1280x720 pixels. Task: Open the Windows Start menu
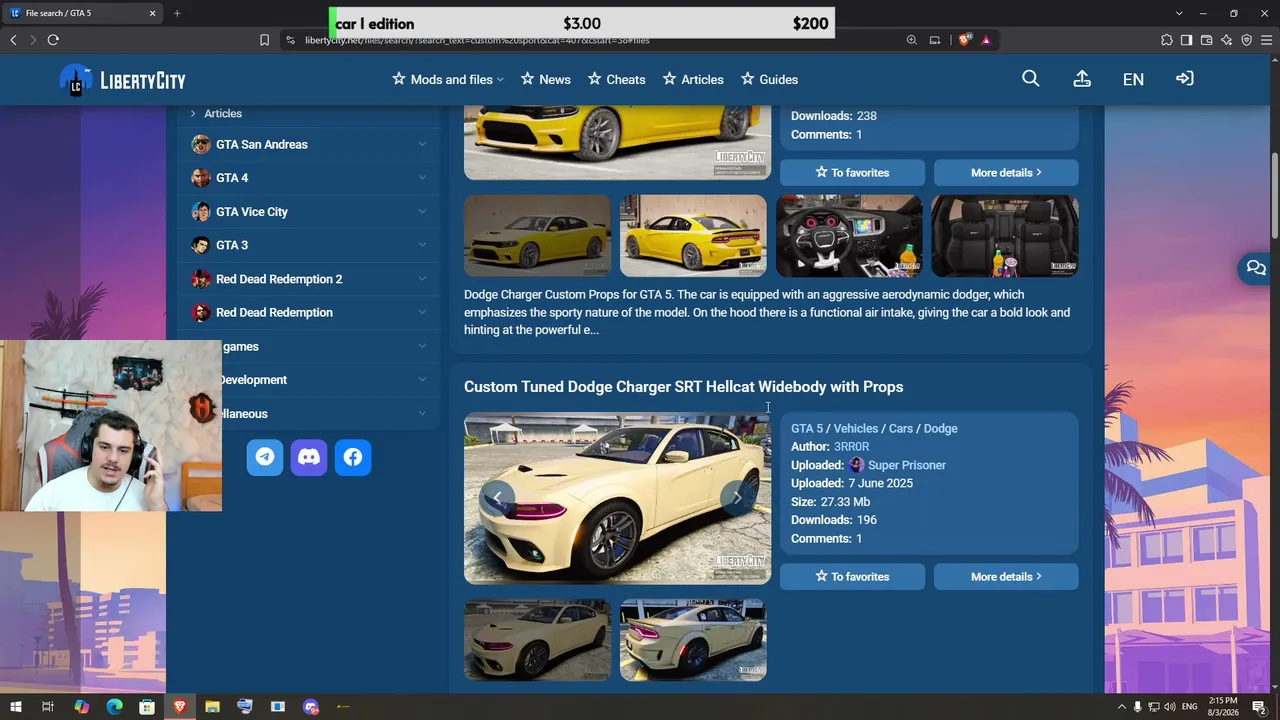[x=15, y=707]
